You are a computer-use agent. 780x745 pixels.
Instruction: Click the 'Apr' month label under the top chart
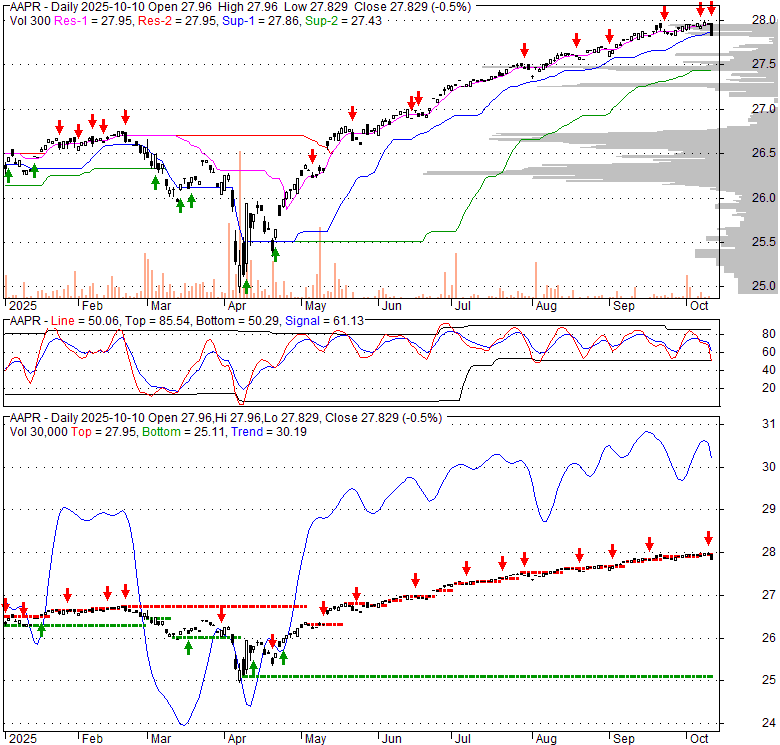pyautogui.click(x=237, y=306)
